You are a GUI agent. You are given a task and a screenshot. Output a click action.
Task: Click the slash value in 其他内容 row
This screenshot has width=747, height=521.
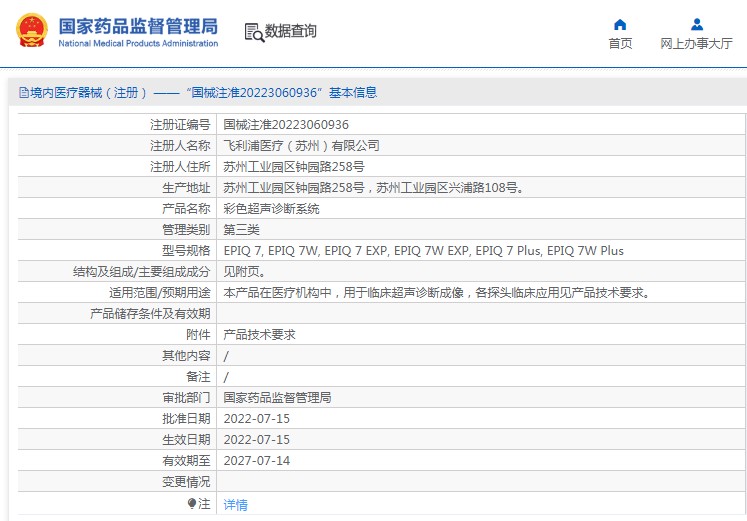coord(226,356)
